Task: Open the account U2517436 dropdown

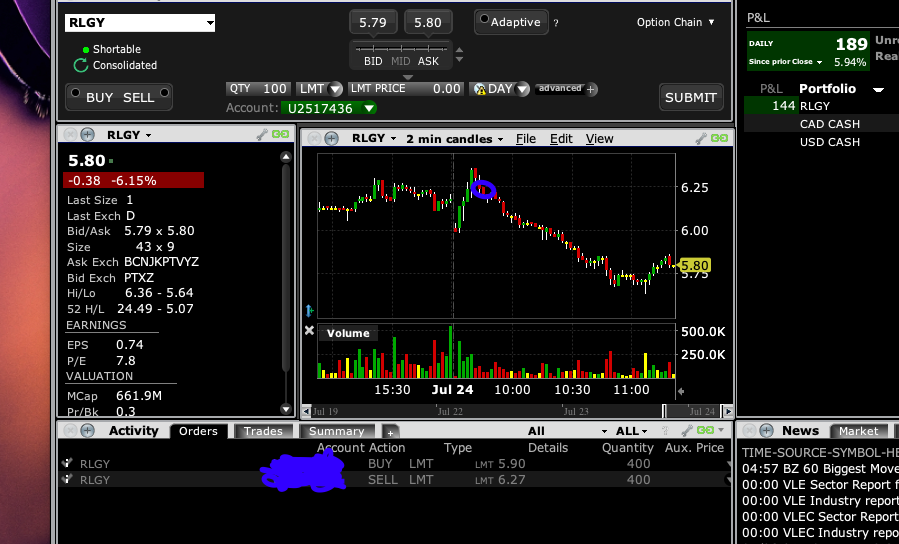Action: point(329,108)
